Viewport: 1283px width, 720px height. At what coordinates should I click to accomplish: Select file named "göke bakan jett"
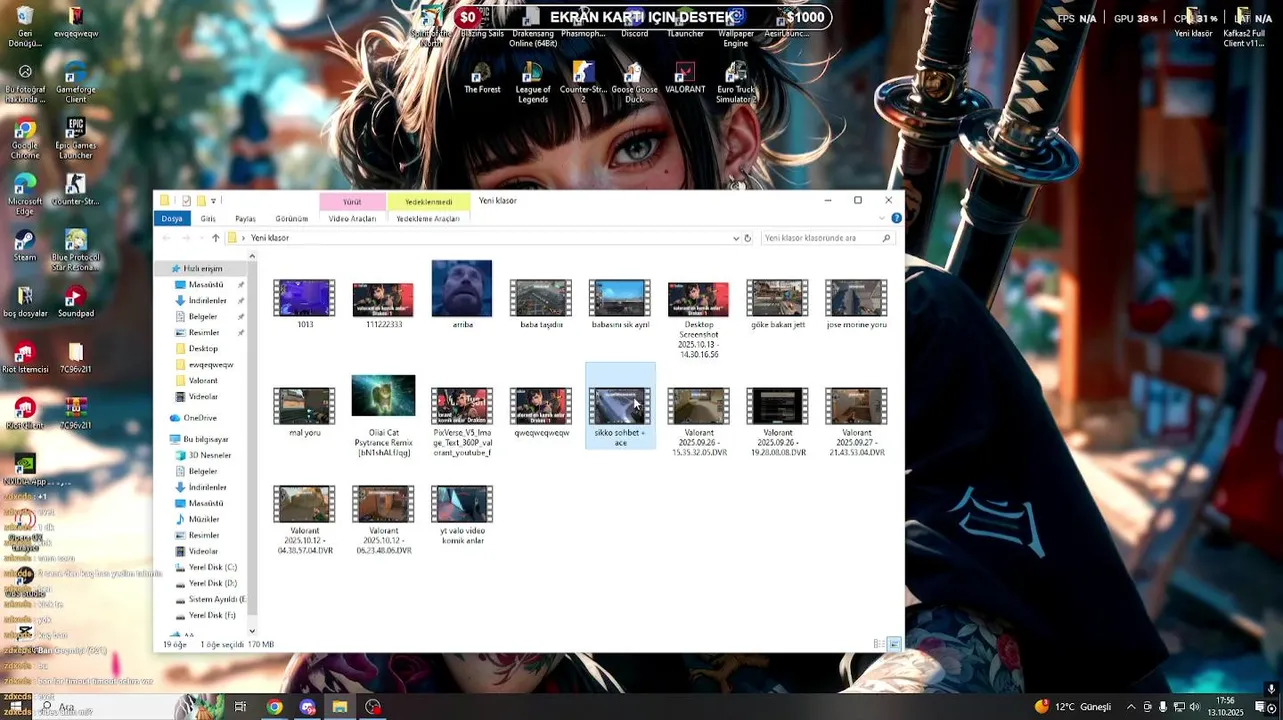pos(777,304)
